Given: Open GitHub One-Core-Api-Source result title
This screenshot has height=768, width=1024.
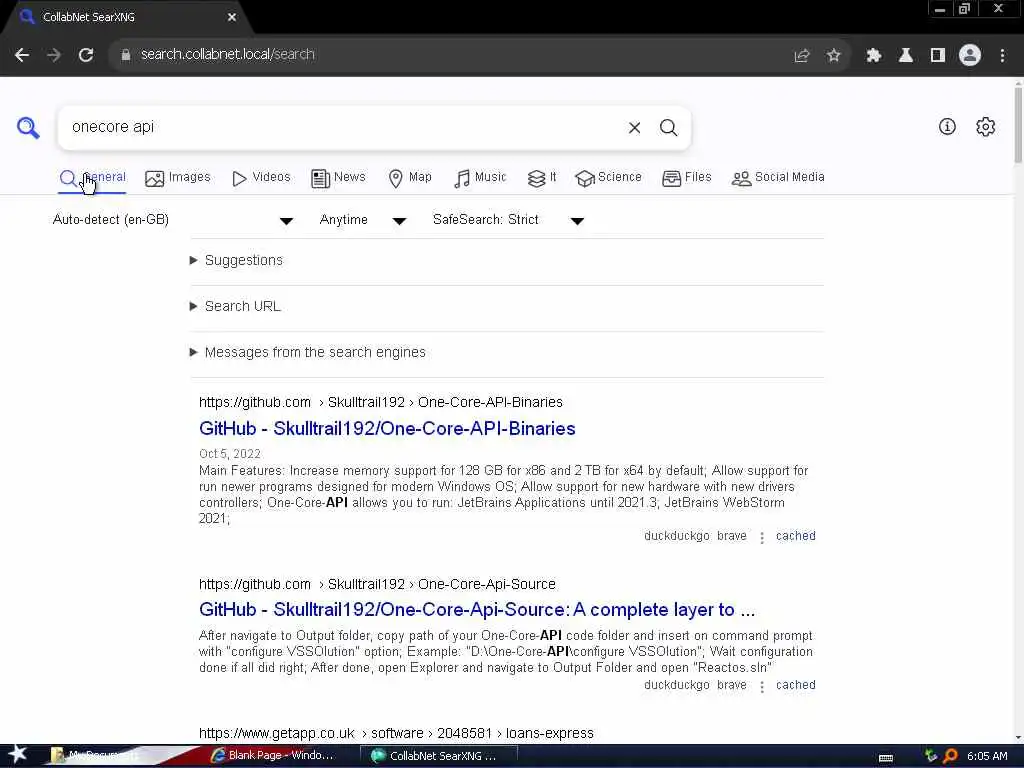Looking at the screenshot, I should pos(477,610).
